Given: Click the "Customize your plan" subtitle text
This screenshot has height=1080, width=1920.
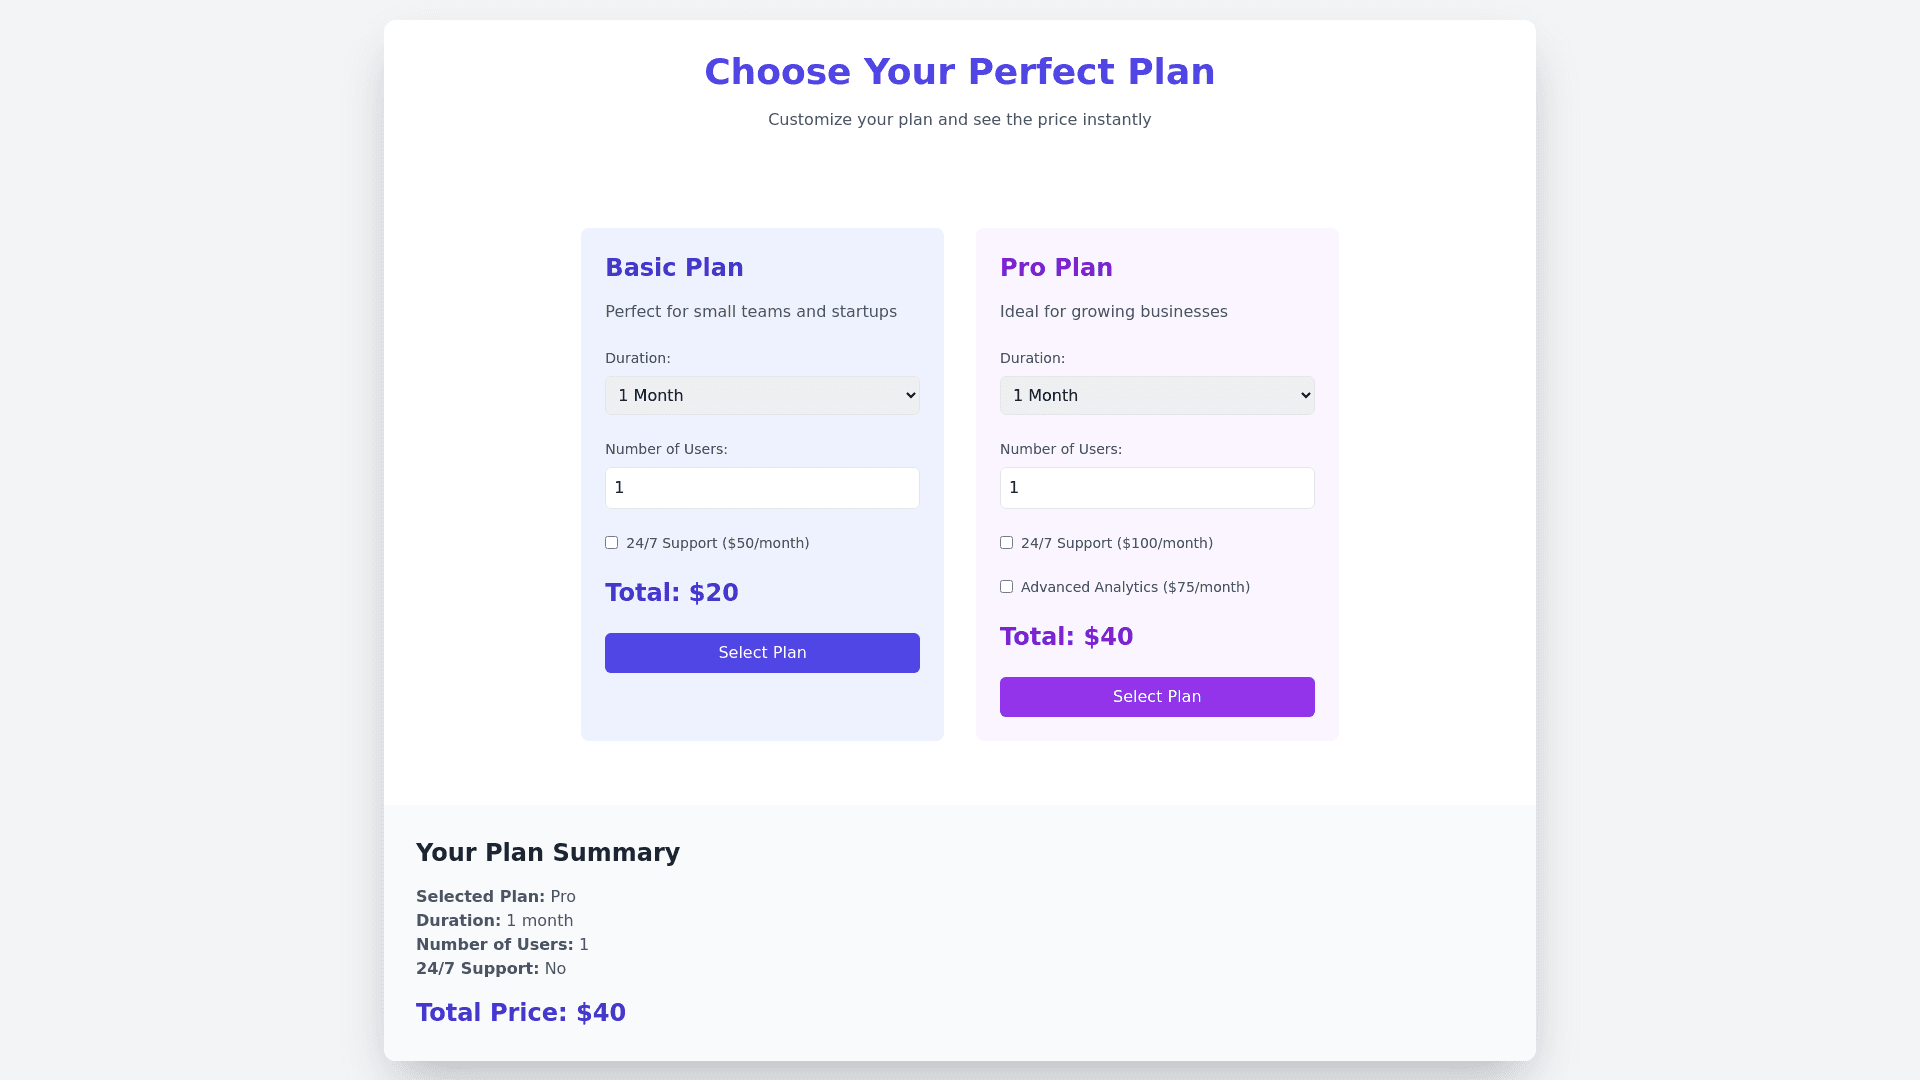Looking at the screenshot, I should pyautogui.click(x=959, y=120).
